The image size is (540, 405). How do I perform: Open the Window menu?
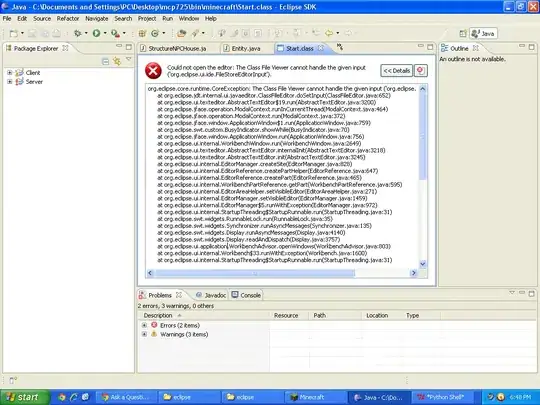[x=189, y=19]
